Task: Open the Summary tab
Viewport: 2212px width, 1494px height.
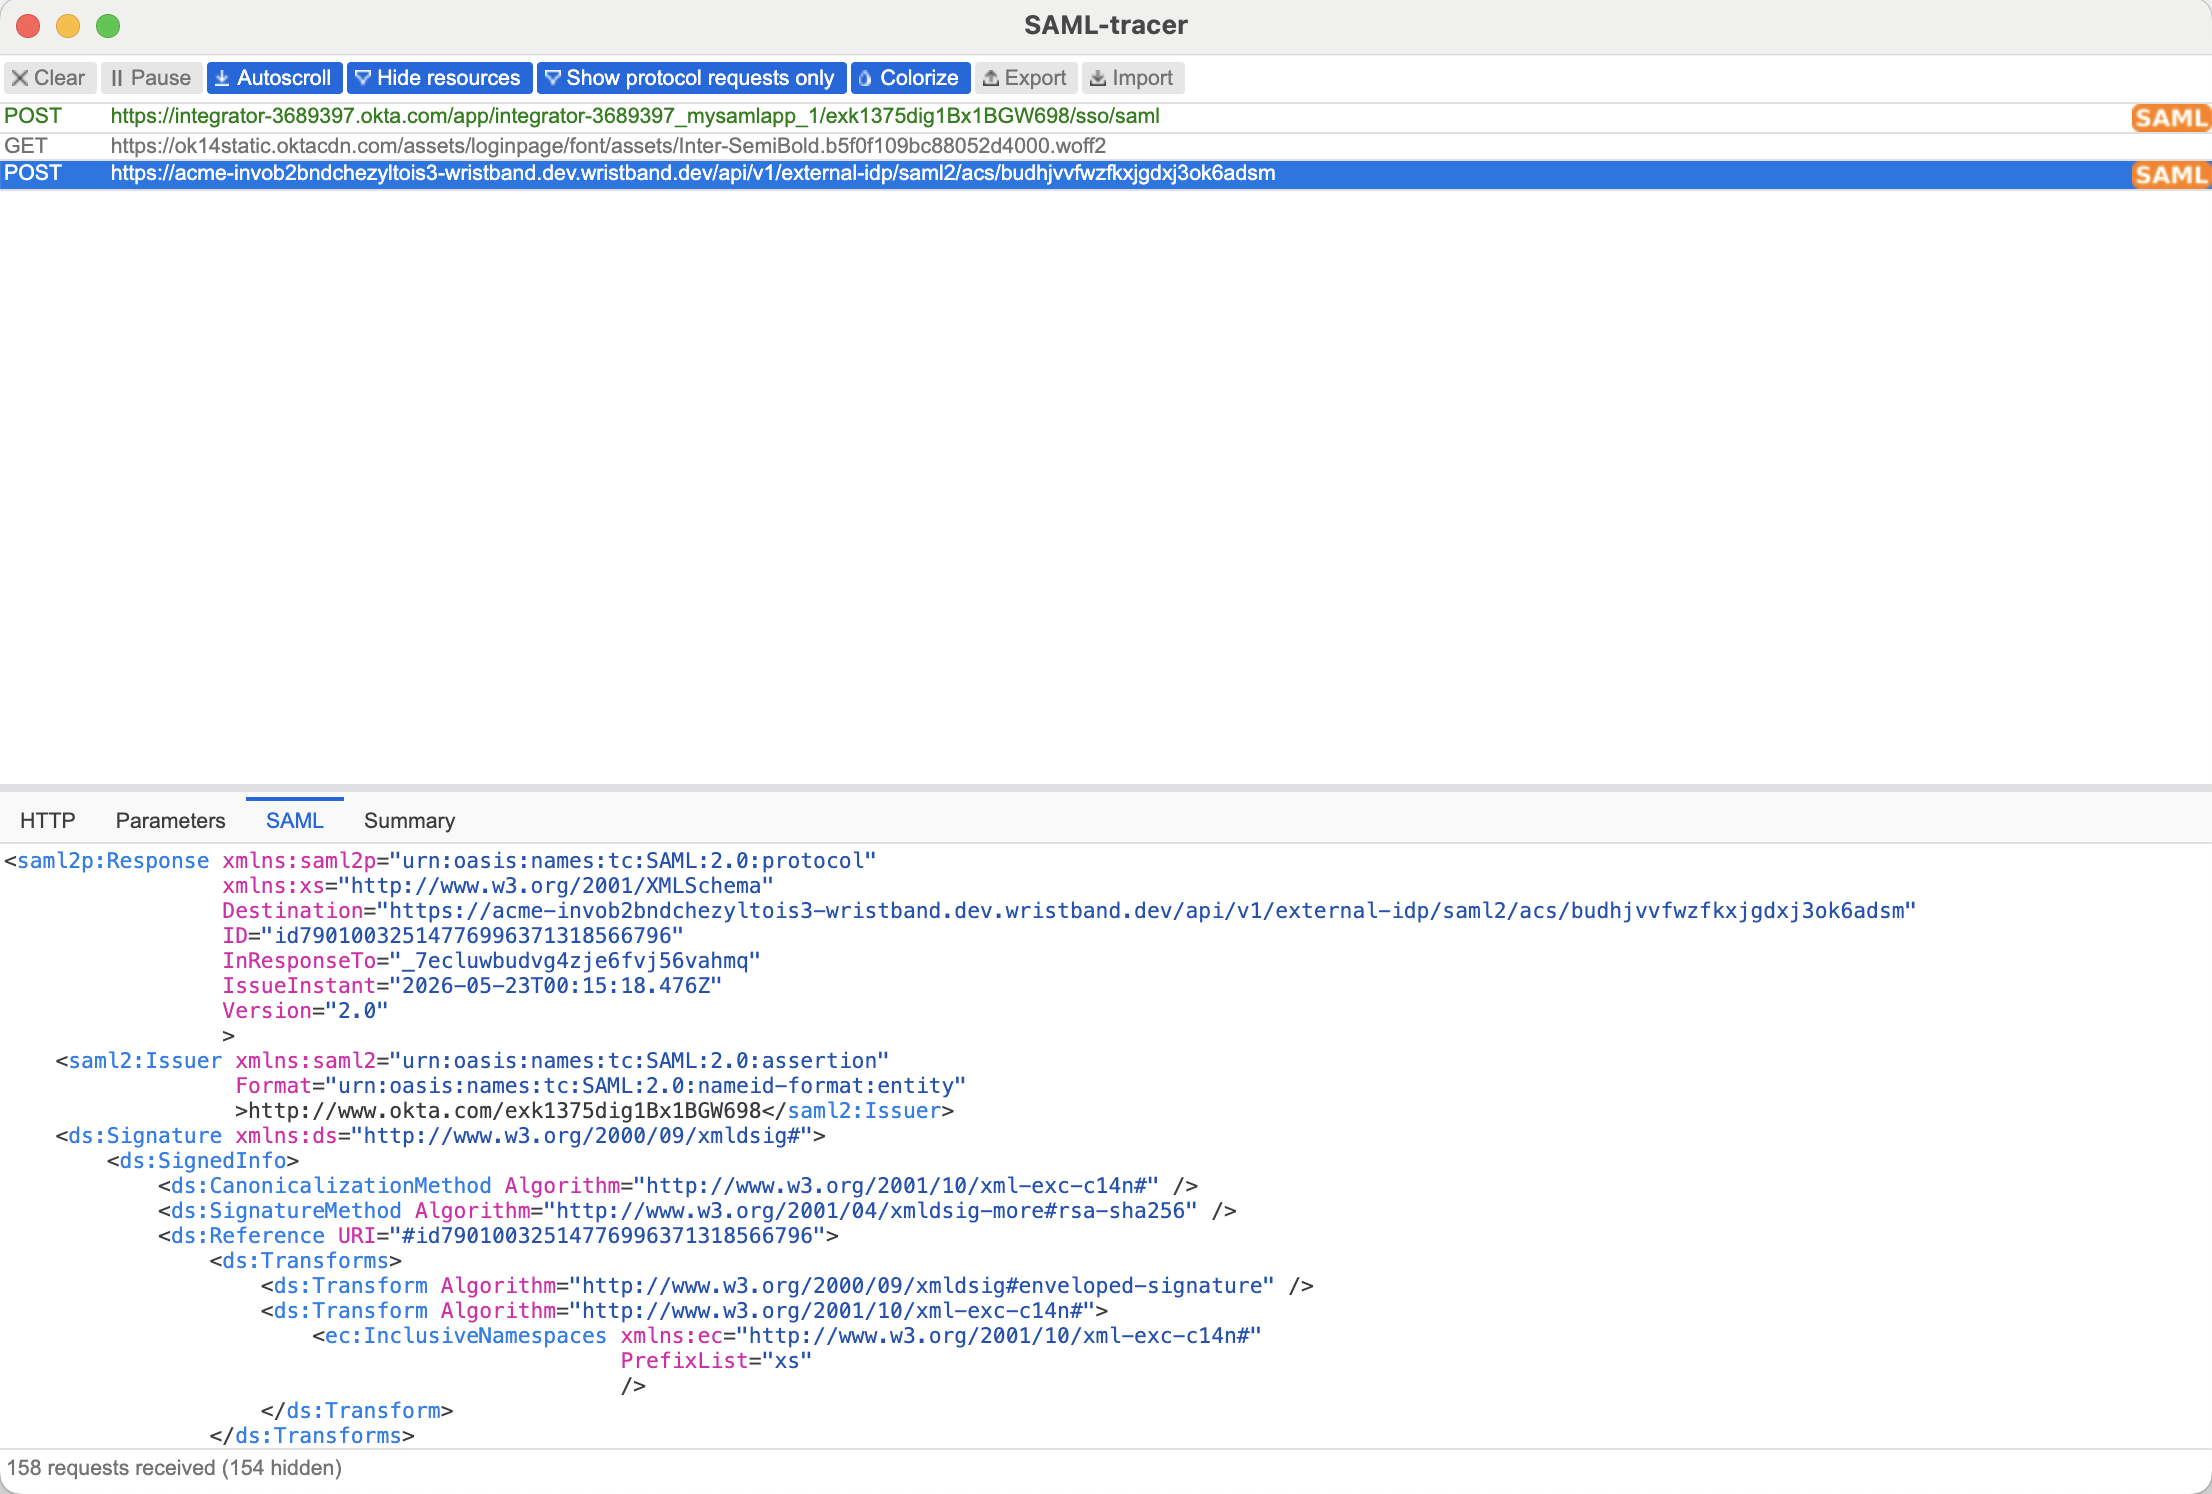Action: coord(409,821)
